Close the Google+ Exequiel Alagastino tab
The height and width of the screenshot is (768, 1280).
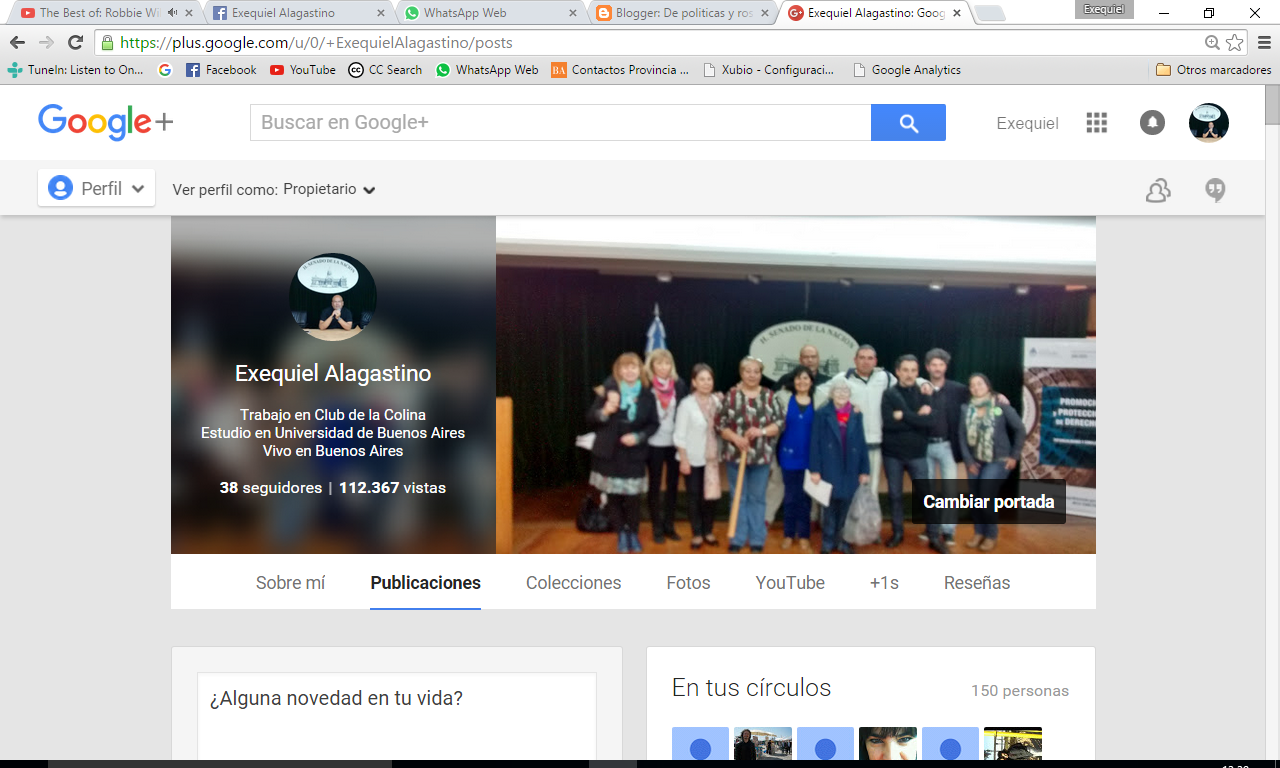[957, 13]
